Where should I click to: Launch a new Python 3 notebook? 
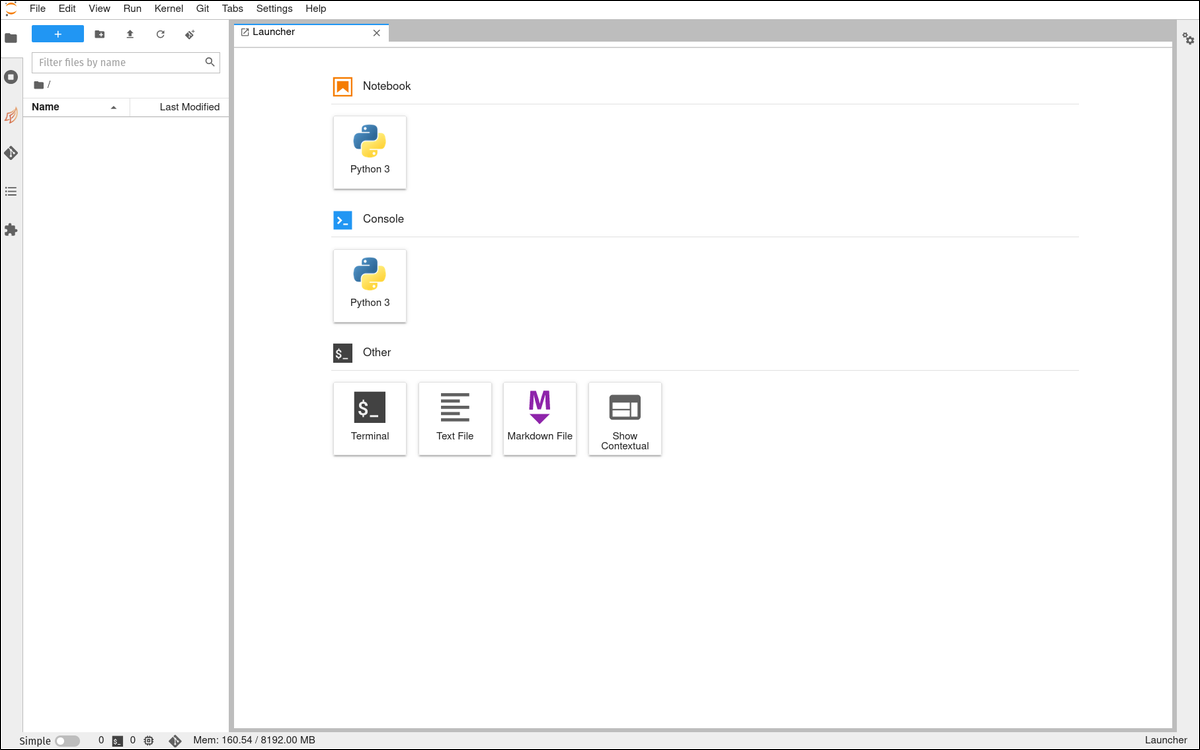pos(370,152)
